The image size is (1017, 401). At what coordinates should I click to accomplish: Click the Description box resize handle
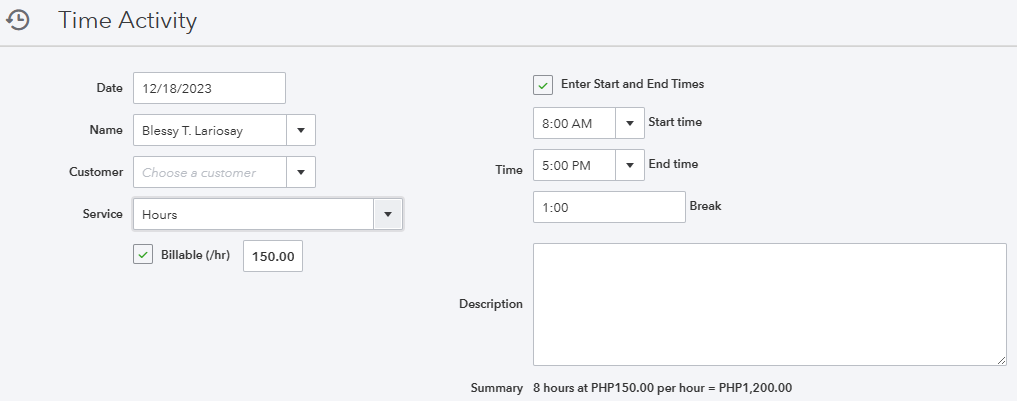pyautogui.click(x=1001, y=360)
